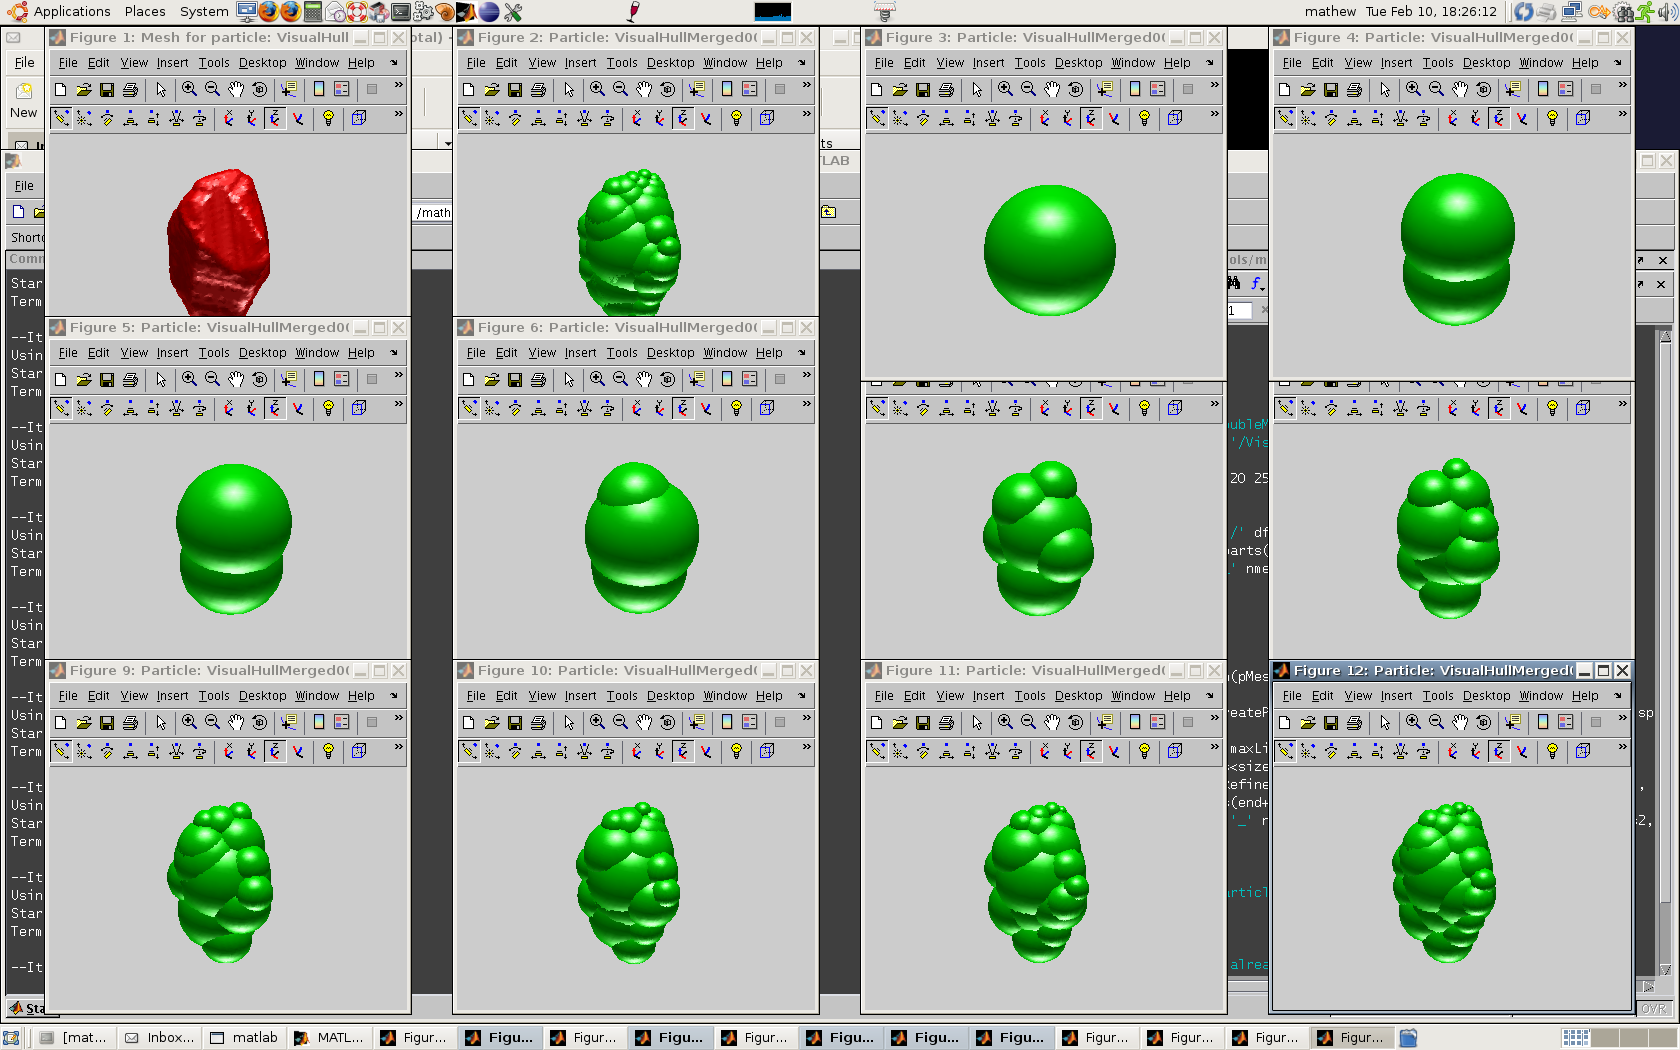This screenshot has height=1050, width=1680.
Task: Open the Tools menu in Figure 5
Action: tap(213, 353)
